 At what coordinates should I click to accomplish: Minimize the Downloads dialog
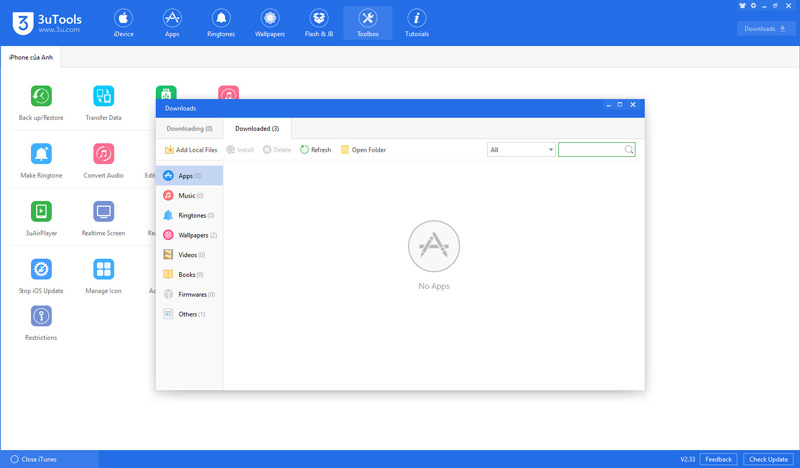[608, 105]
